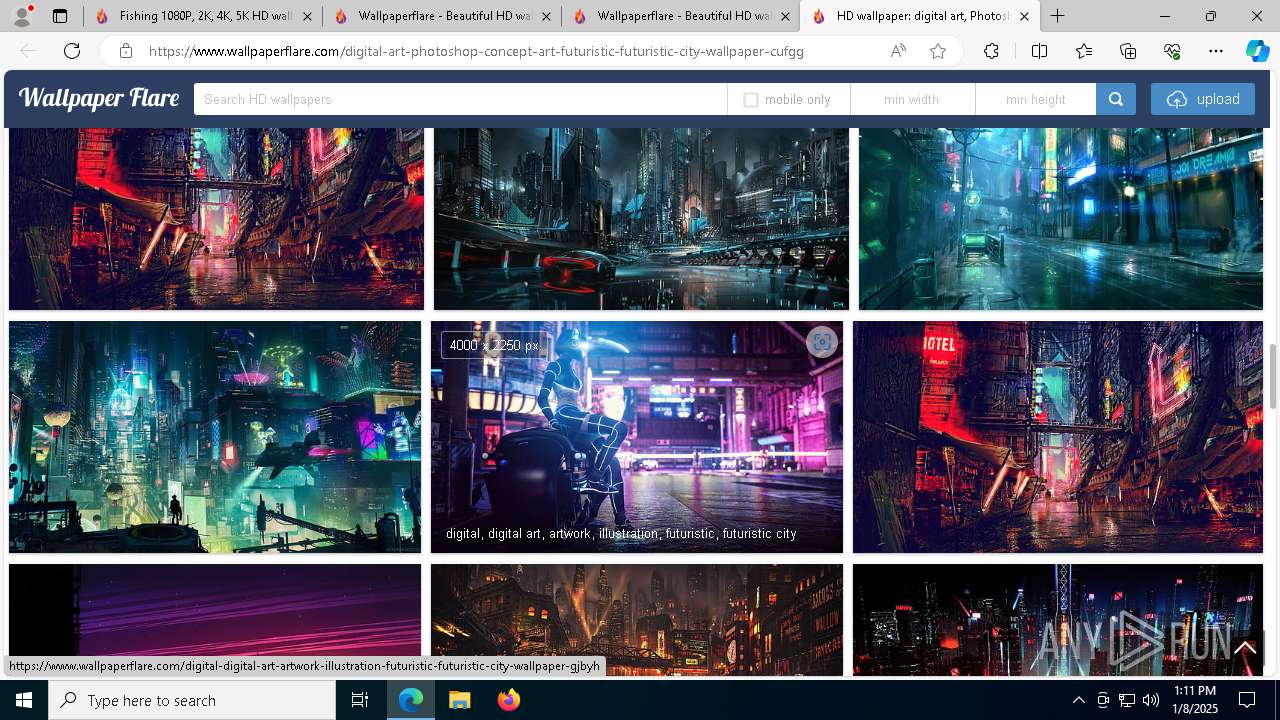
Task: Open Tab actions menu
Action: [x=60, y=16]
